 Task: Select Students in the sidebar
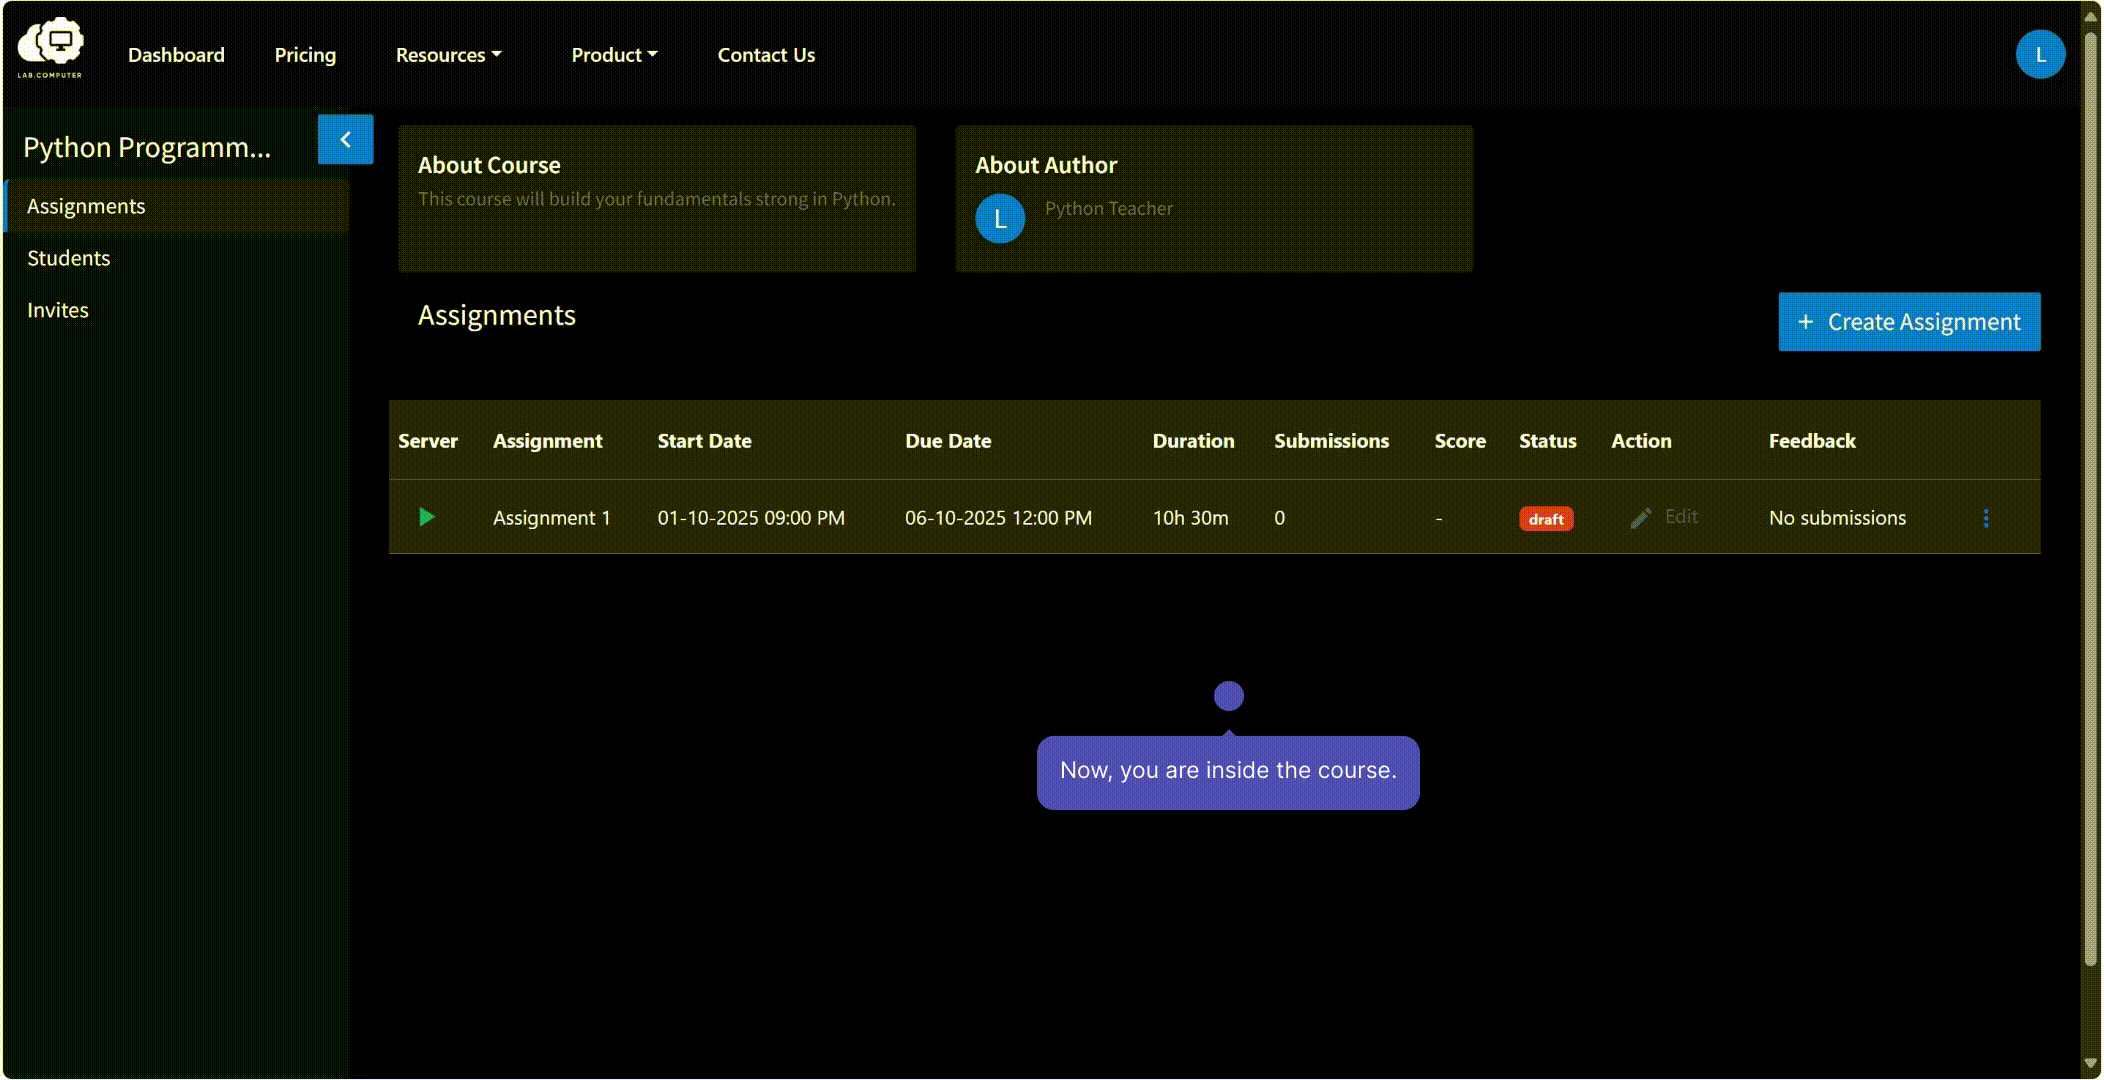tap(177, 258)
